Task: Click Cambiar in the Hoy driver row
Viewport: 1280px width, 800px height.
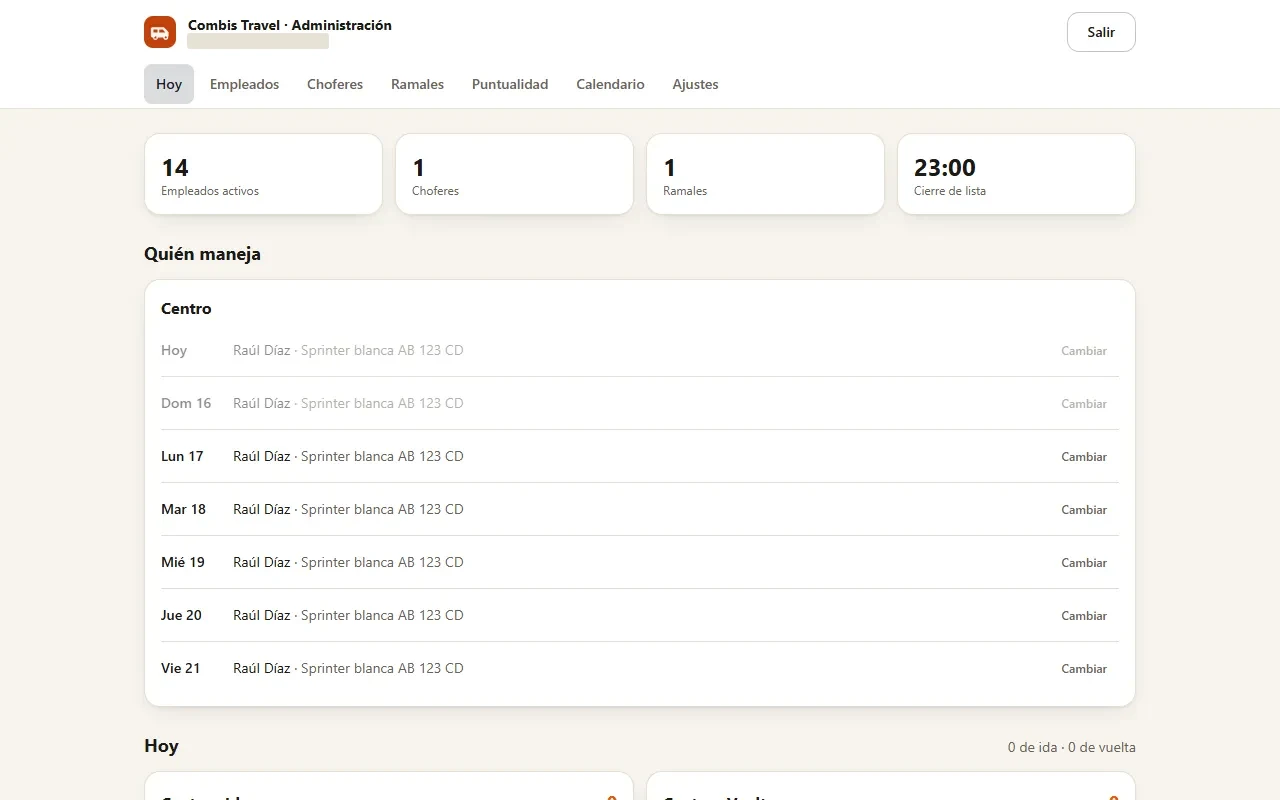Action: coord(1084,351)
